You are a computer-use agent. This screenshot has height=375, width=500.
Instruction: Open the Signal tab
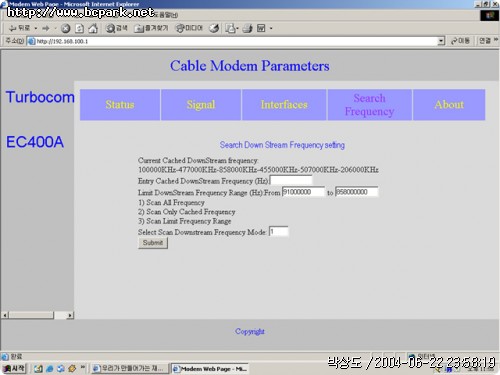[x=201, y=105]
